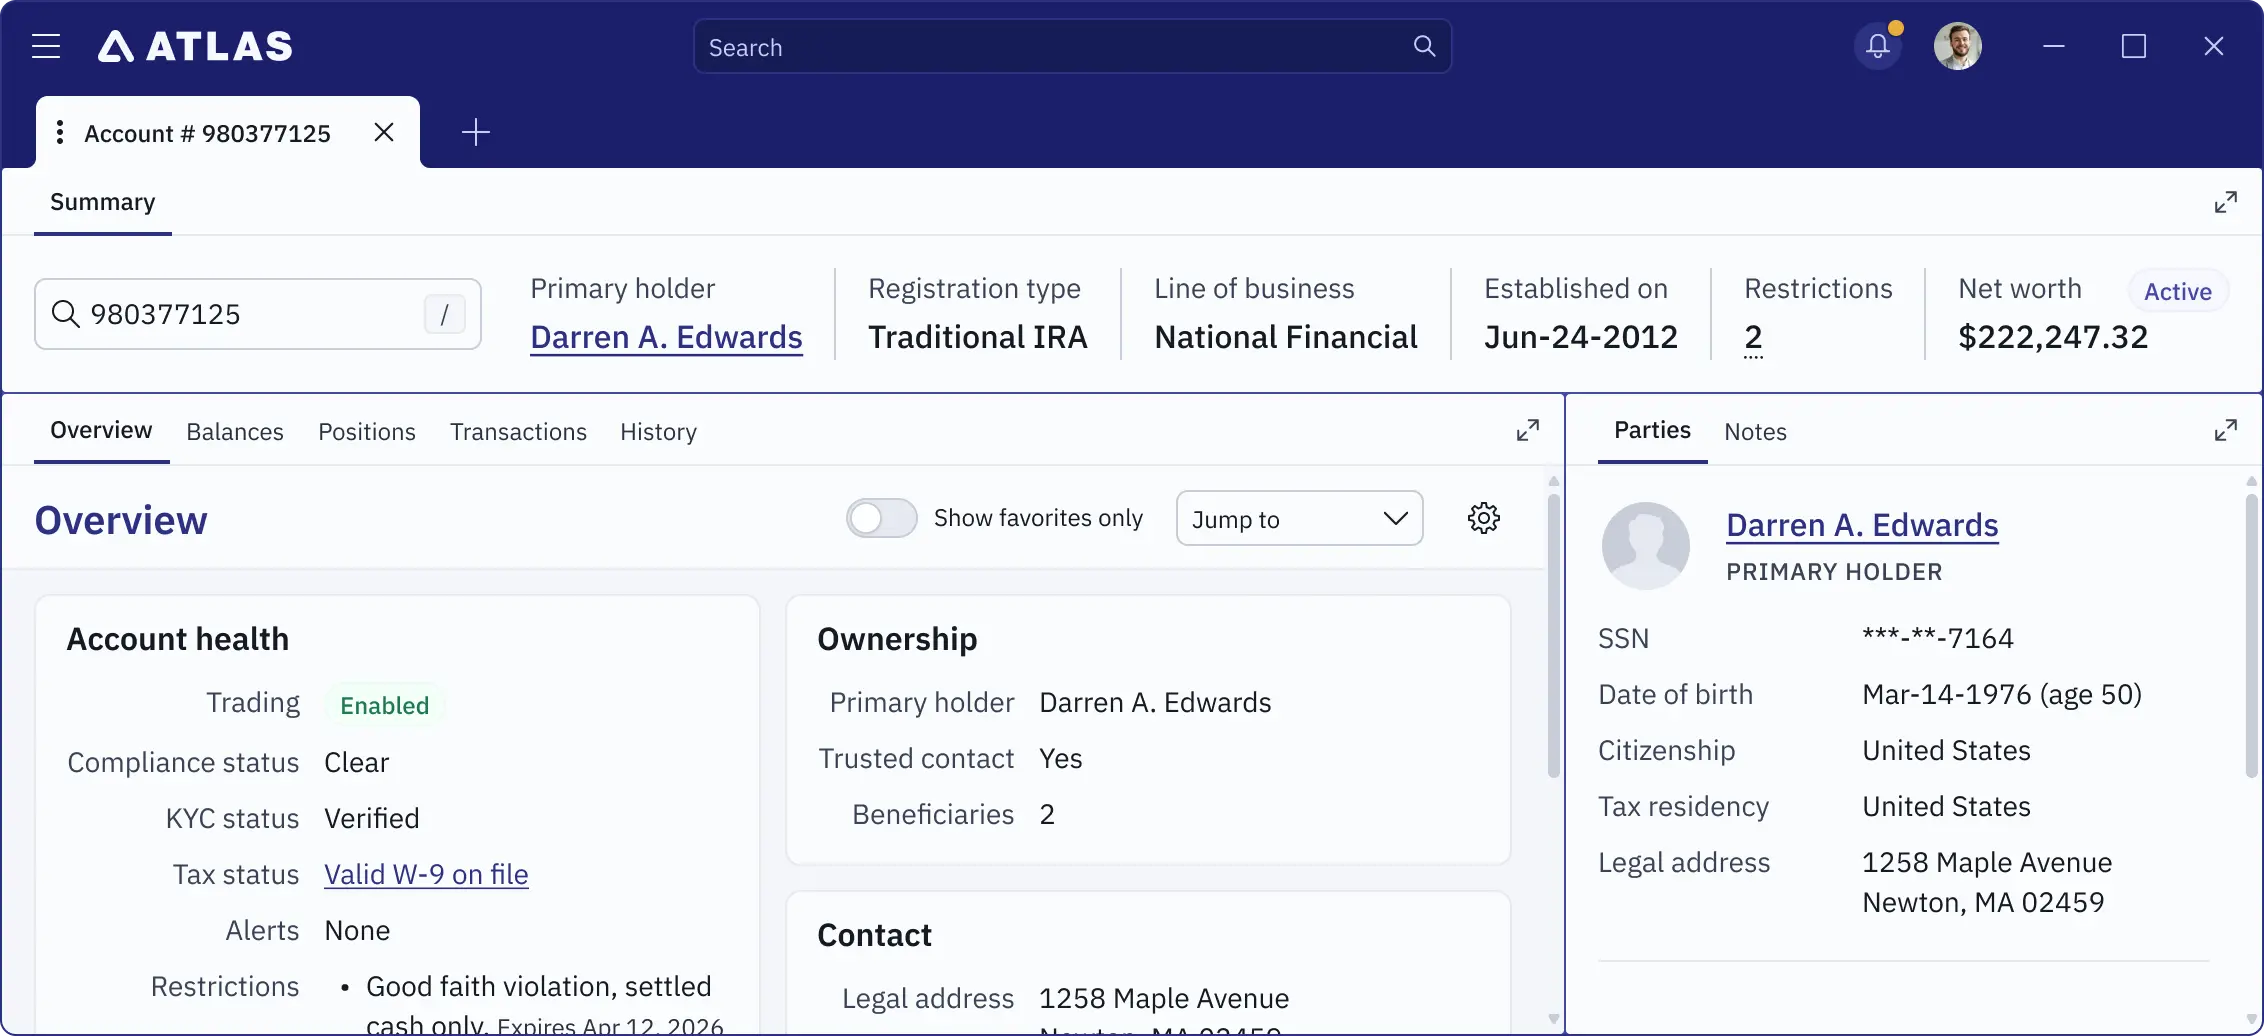Maximize the Atlas window
This screenshot has height=1036, width=2264.
[x=2133, y=46]
